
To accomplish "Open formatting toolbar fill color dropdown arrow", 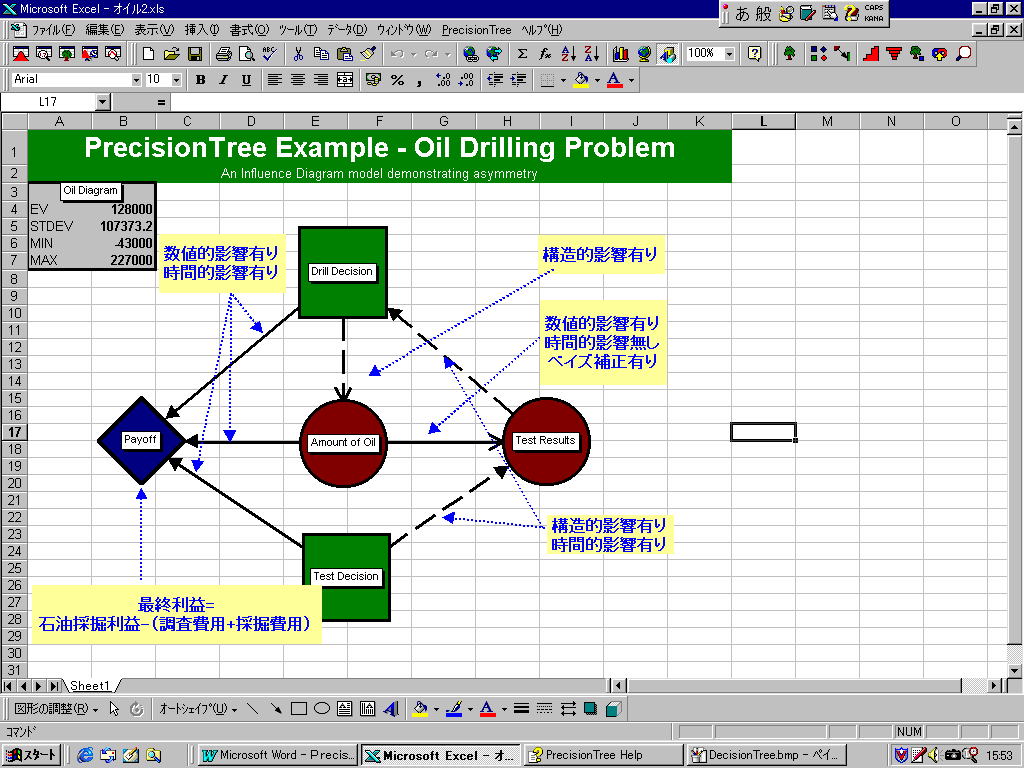I will pyautogui.click(x=597, y=80).
